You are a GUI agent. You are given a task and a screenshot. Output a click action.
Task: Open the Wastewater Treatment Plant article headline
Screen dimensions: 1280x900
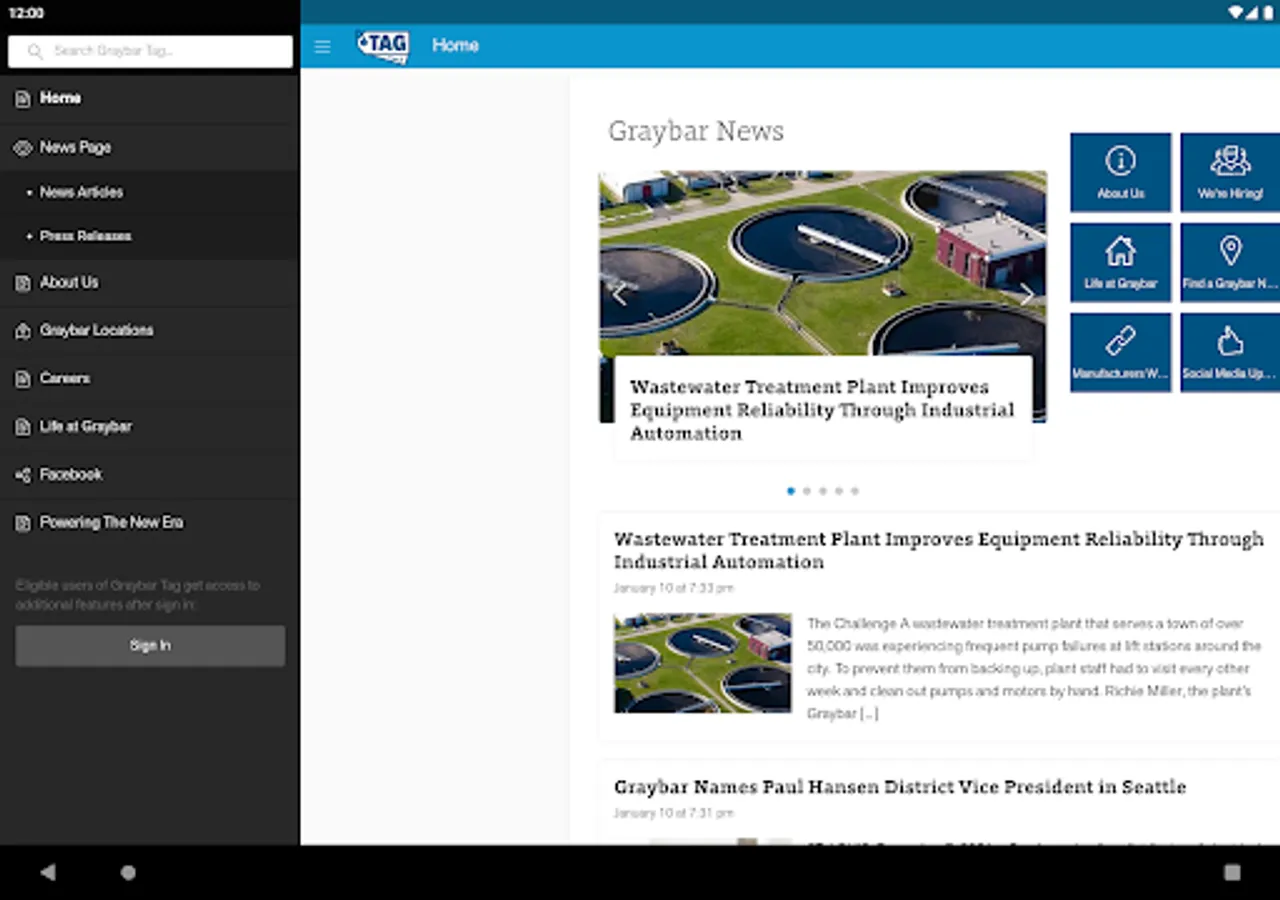pos(939,551)
